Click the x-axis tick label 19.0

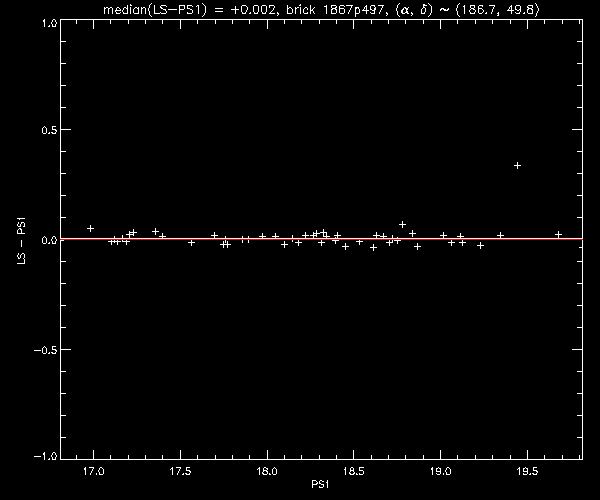tap(440, 471)
